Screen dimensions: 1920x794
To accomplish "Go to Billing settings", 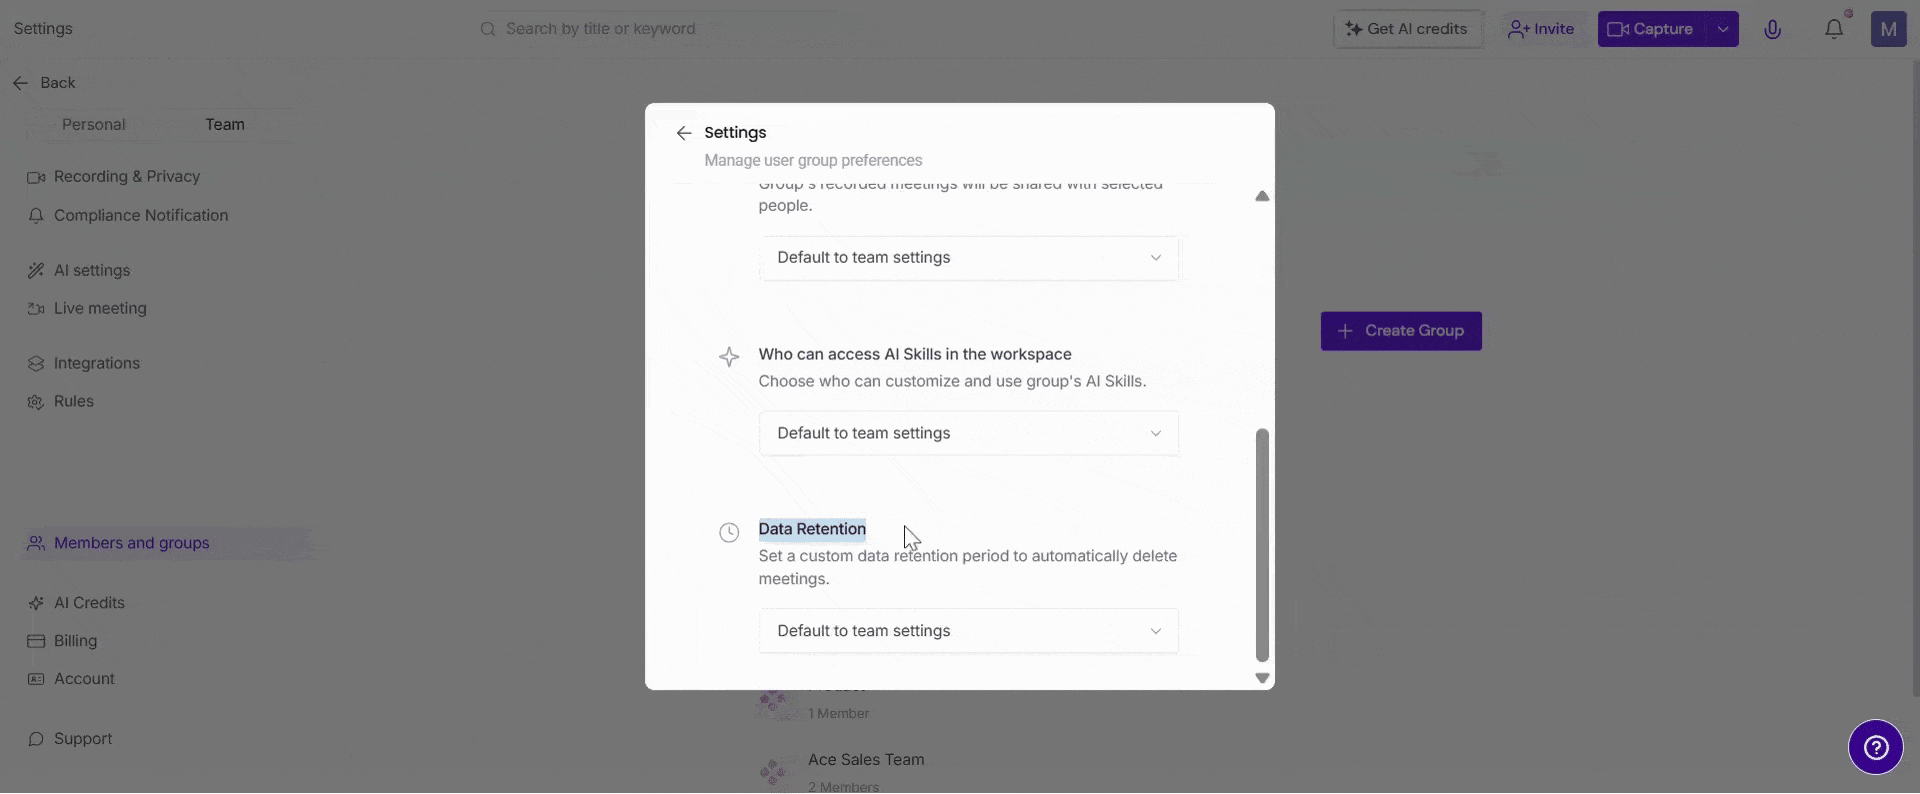I will 75,641.
